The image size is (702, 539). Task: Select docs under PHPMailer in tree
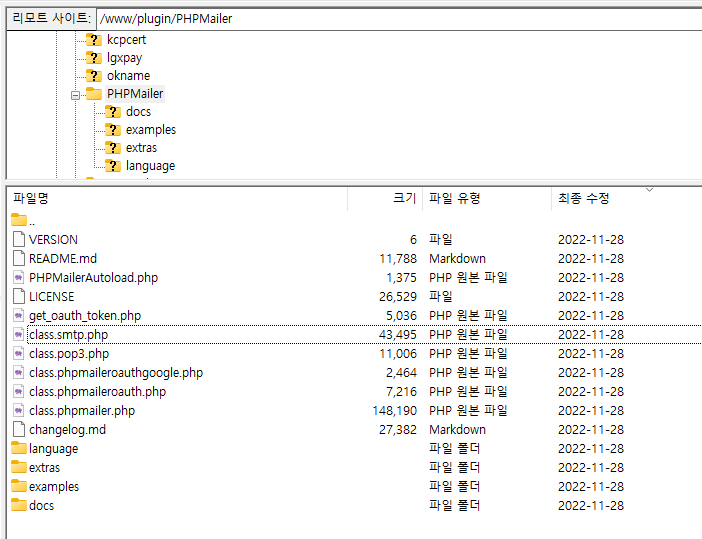(138, 111)
